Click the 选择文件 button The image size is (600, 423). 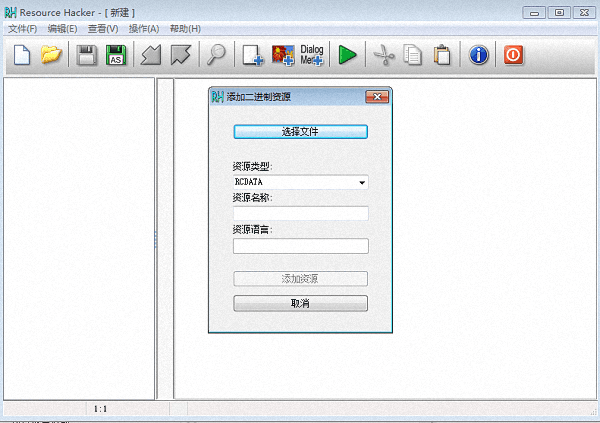pyautogui.click(x=300, y=132)
